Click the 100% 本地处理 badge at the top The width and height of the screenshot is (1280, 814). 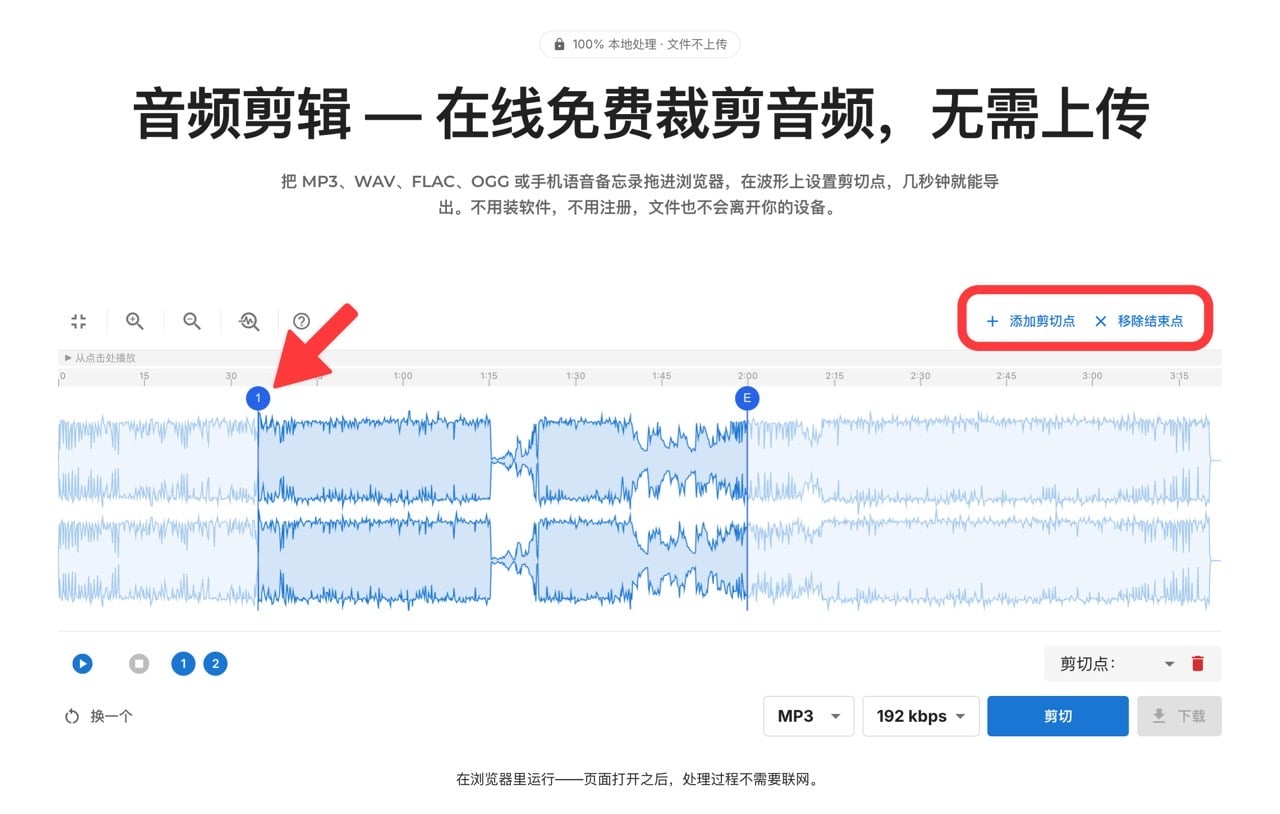pyautogui.click(x=640, y=44)
